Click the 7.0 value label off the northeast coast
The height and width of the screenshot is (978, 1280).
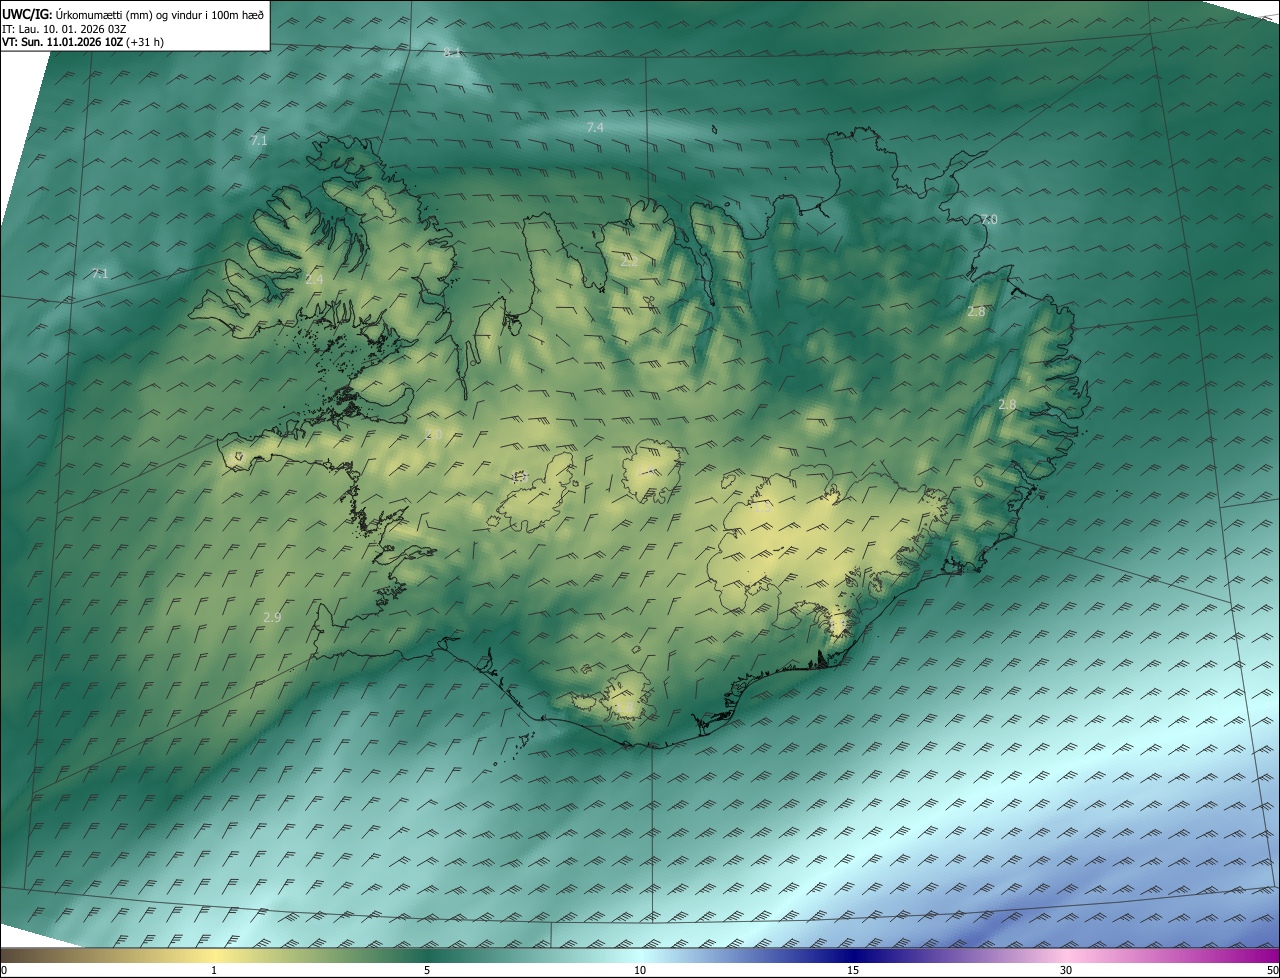point(988,219)
